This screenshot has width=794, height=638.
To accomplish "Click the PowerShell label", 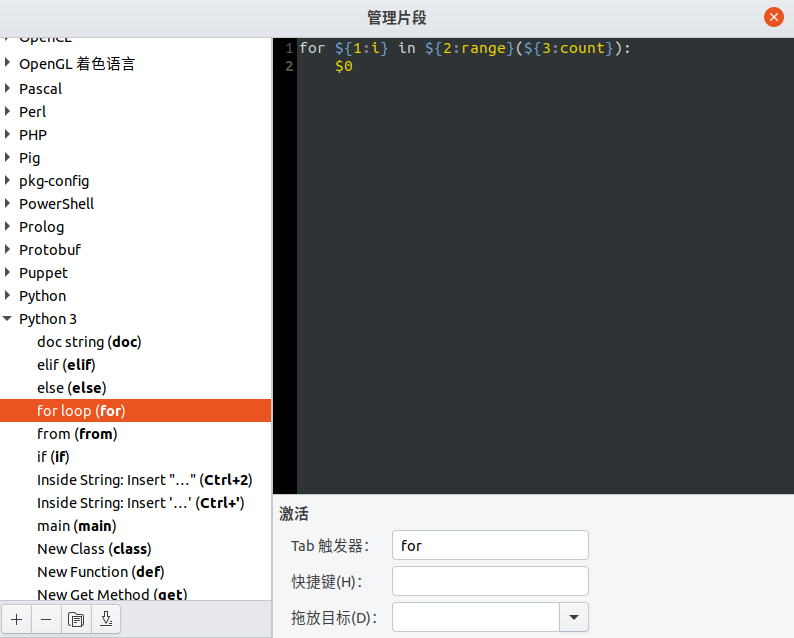I will click(57, 204).
